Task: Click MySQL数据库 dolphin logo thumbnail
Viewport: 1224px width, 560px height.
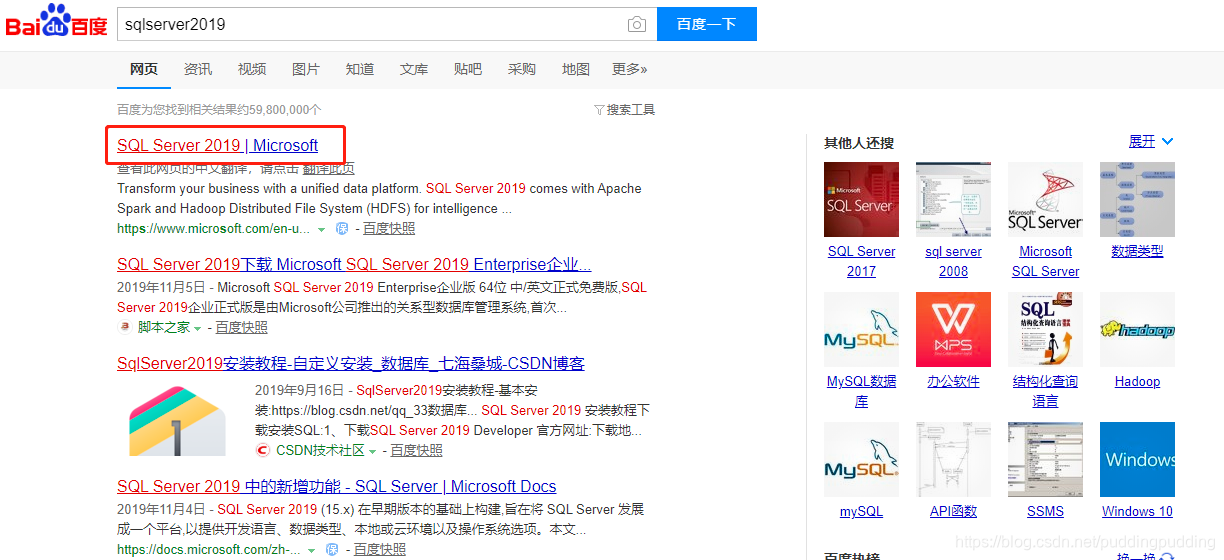Action: pyautogui.click(x=861, y=329)
